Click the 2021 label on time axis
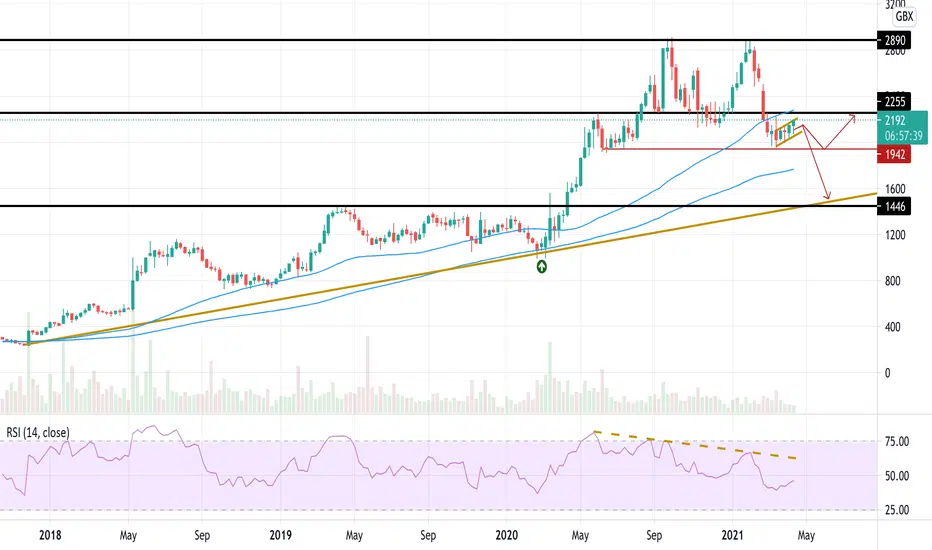 pos(732,535)
